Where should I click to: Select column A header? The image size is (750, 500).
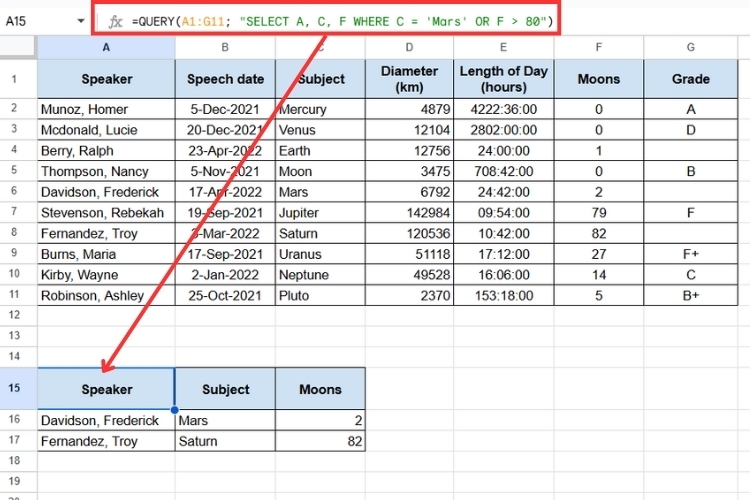point(106,47)
